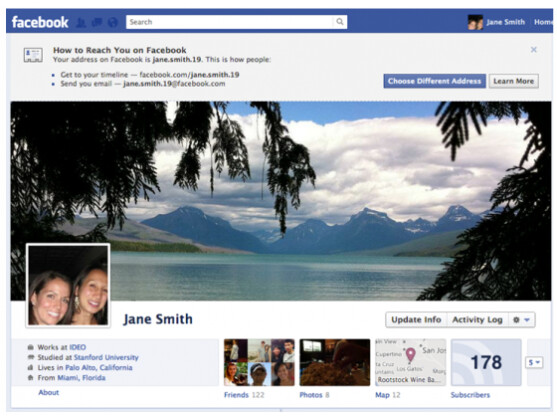Open the friend requests icon
Image resolution: width=557 pixels, height=418 pixels.
coord(81,22)
